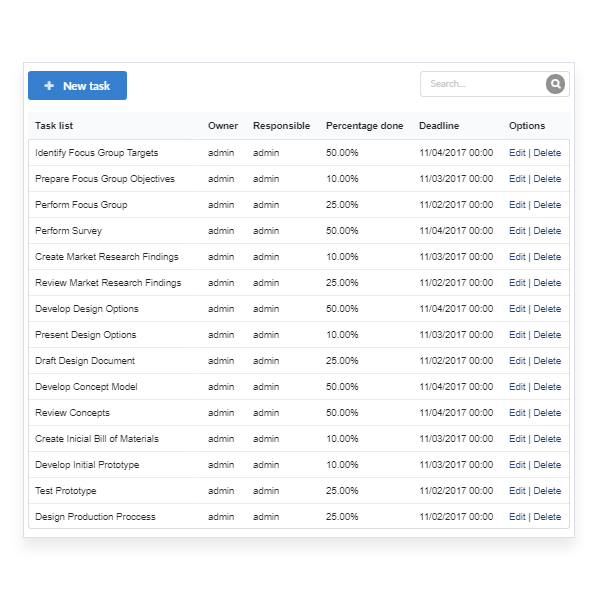Select the Review Market Research Findings name
Screen dimensions: 600x600
point(108,283)
